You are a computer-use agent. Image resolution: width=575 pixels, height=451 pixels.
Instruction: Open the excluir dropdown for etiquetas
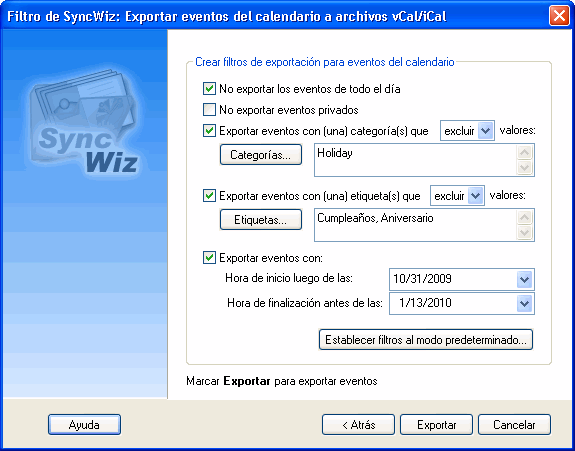pyautogui.click(x=475, y=195)
